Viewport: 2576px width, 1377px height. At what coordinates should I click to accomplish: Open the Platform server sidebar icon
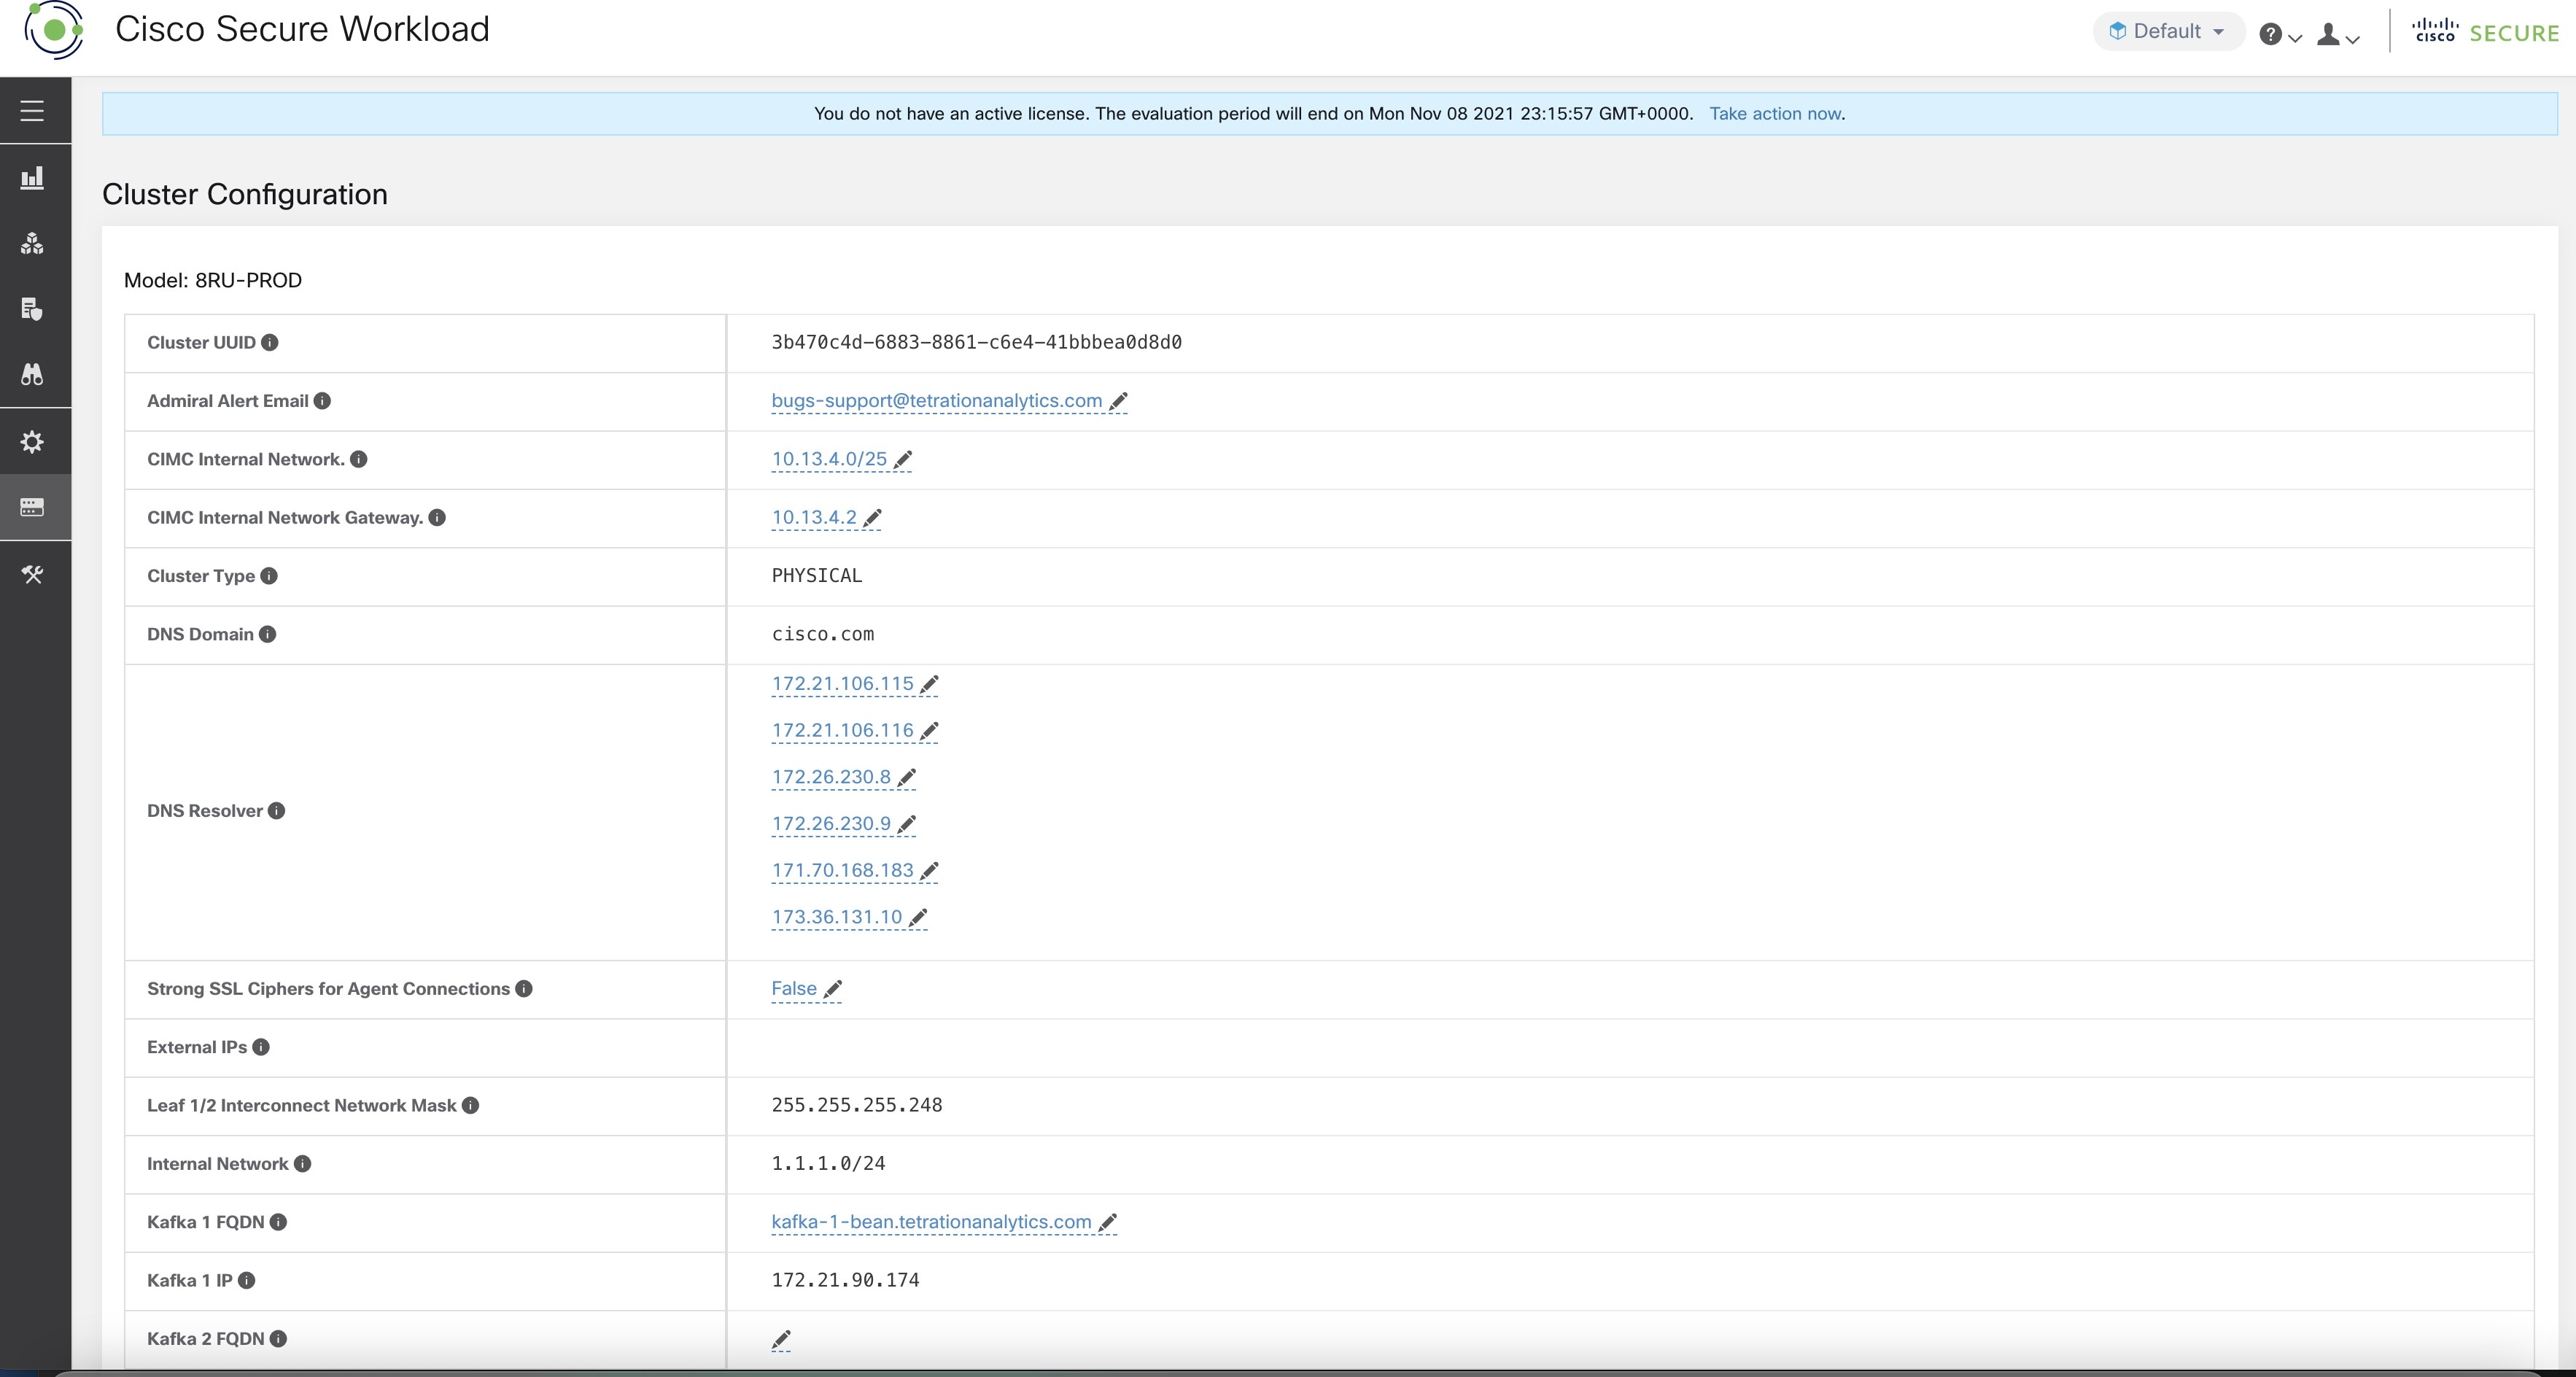[32, 507]
